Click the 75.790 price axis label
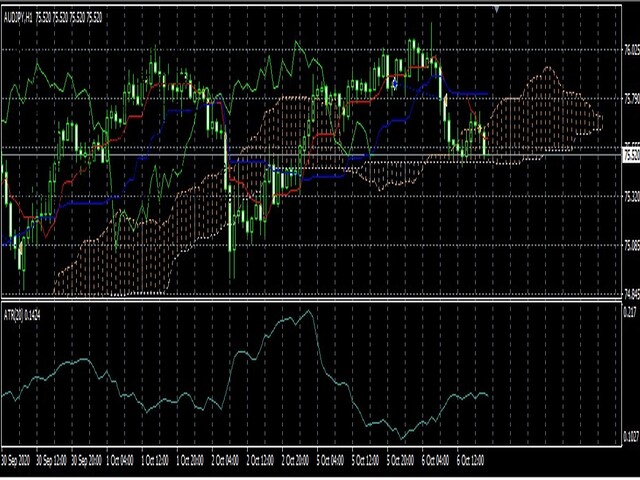This screenshot has height=480, width=640. point(632,99)
